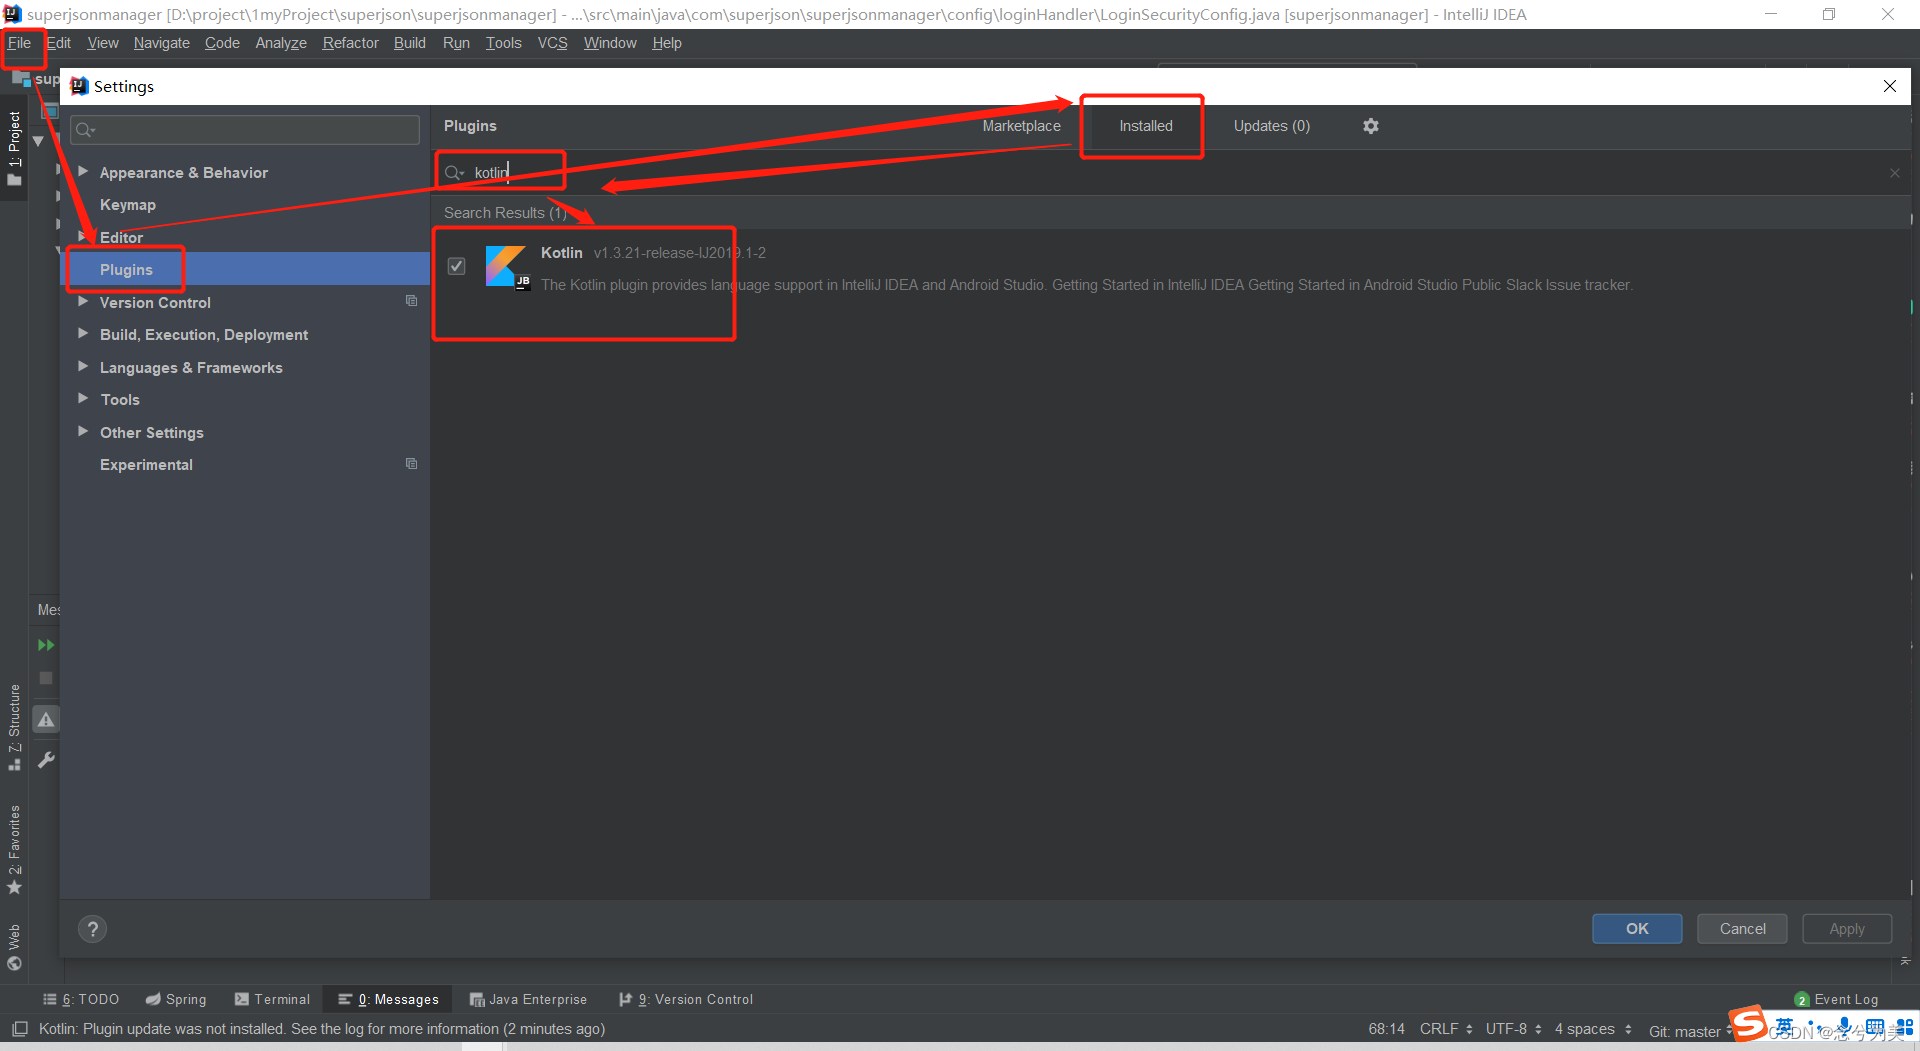Open the Plugins settings gear menu
This screenshot has width=1920, height=1051.
[x=1370, y=126]
